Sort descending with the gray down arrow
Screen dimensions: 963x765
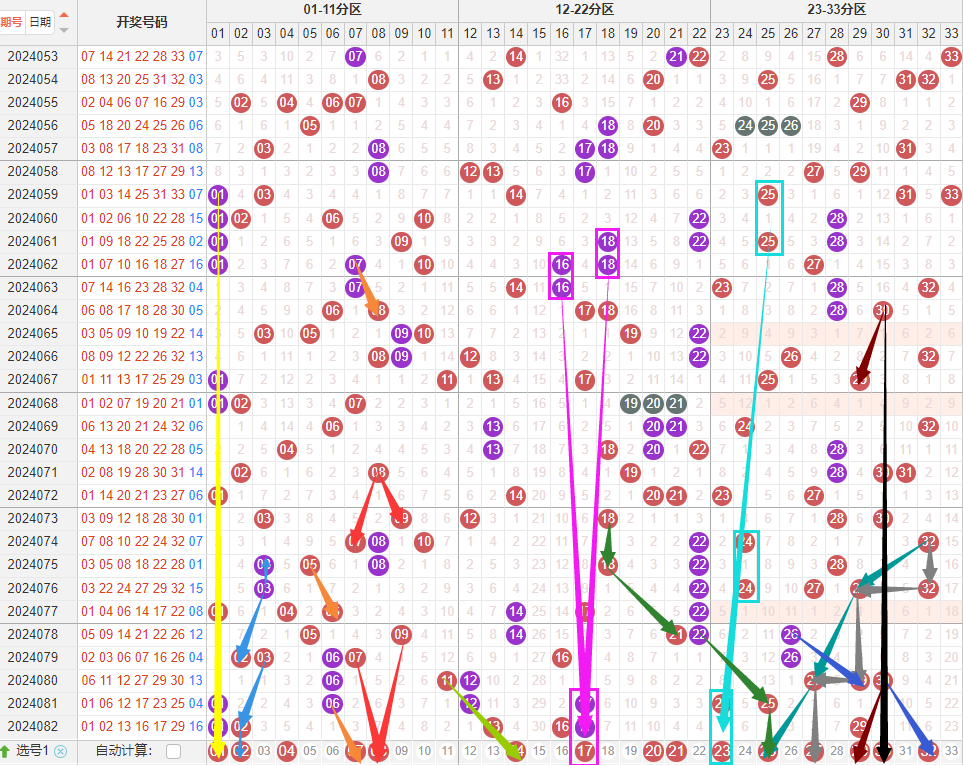tap(65, 30)
